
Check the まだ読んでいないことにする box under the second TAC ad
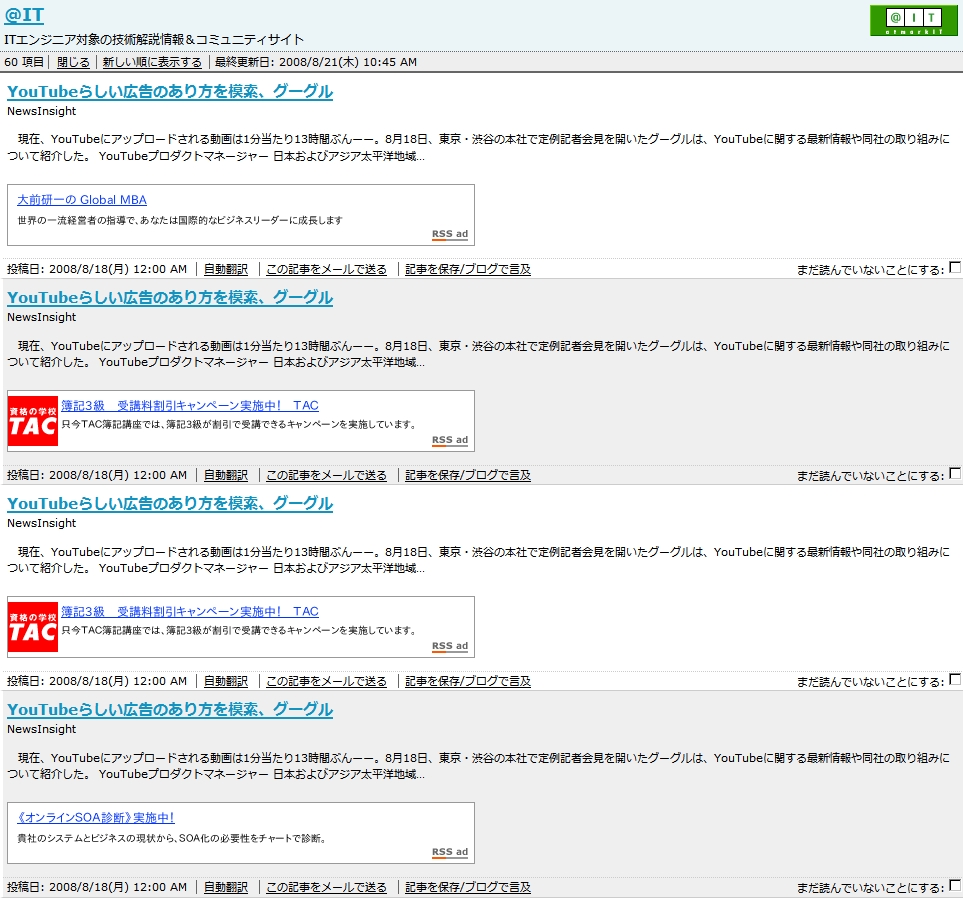click(955, 679)
